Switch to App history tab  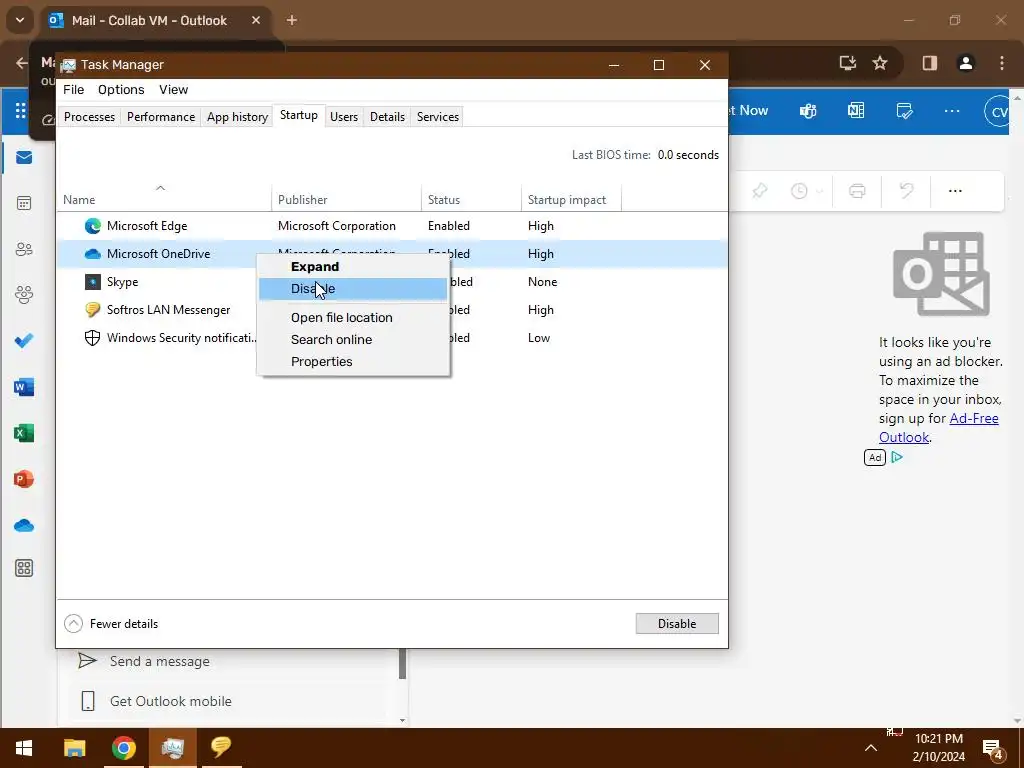(237, 117)
